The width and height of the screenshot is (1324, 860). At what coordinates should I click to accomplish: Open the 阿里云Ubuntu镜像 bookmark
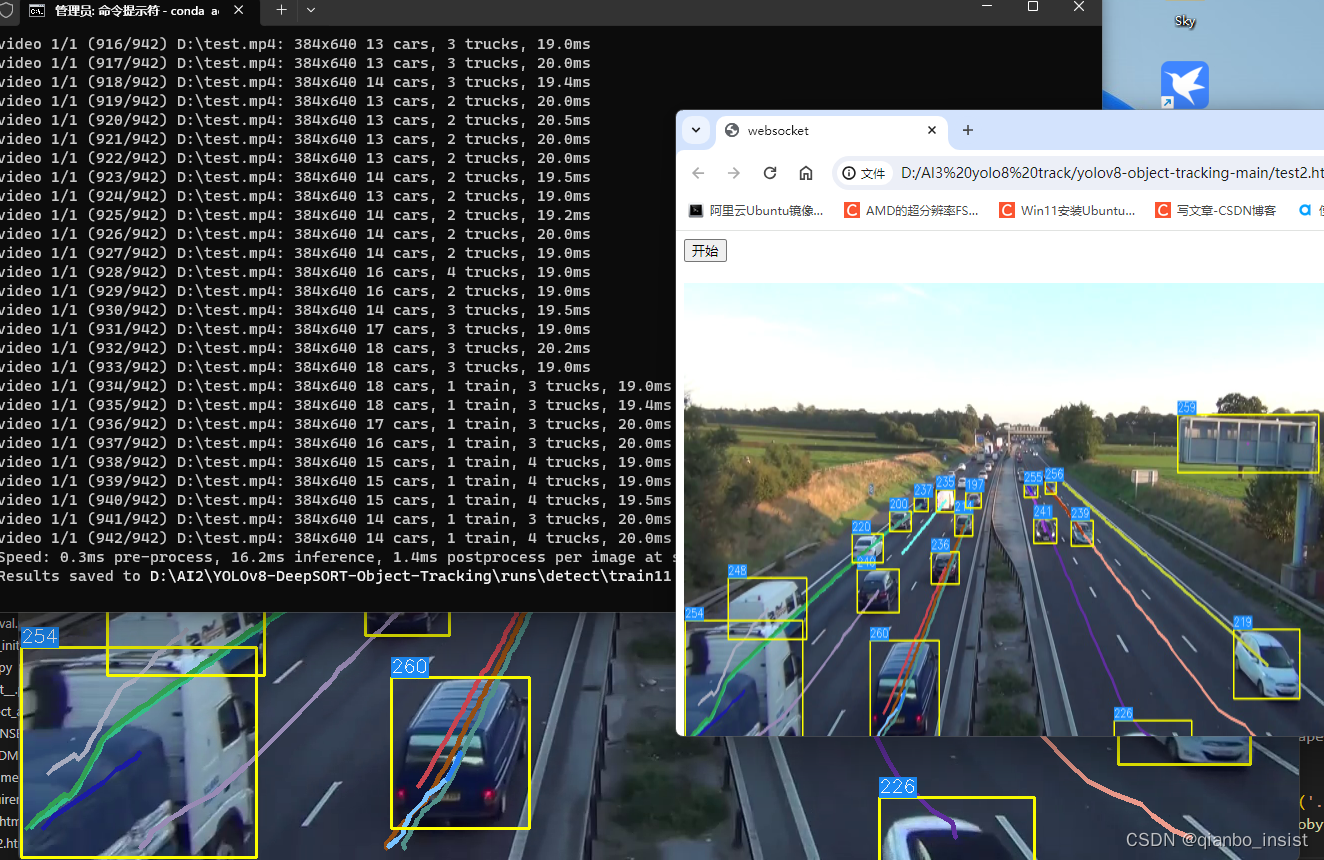[756, 210]
